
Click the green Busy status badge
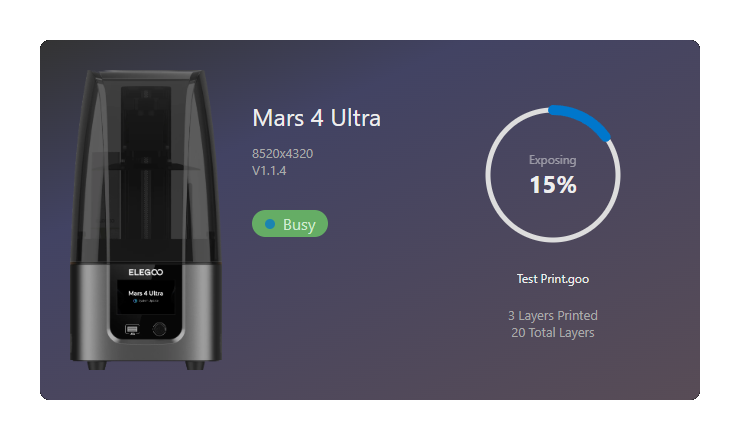(x=290, y=224)
